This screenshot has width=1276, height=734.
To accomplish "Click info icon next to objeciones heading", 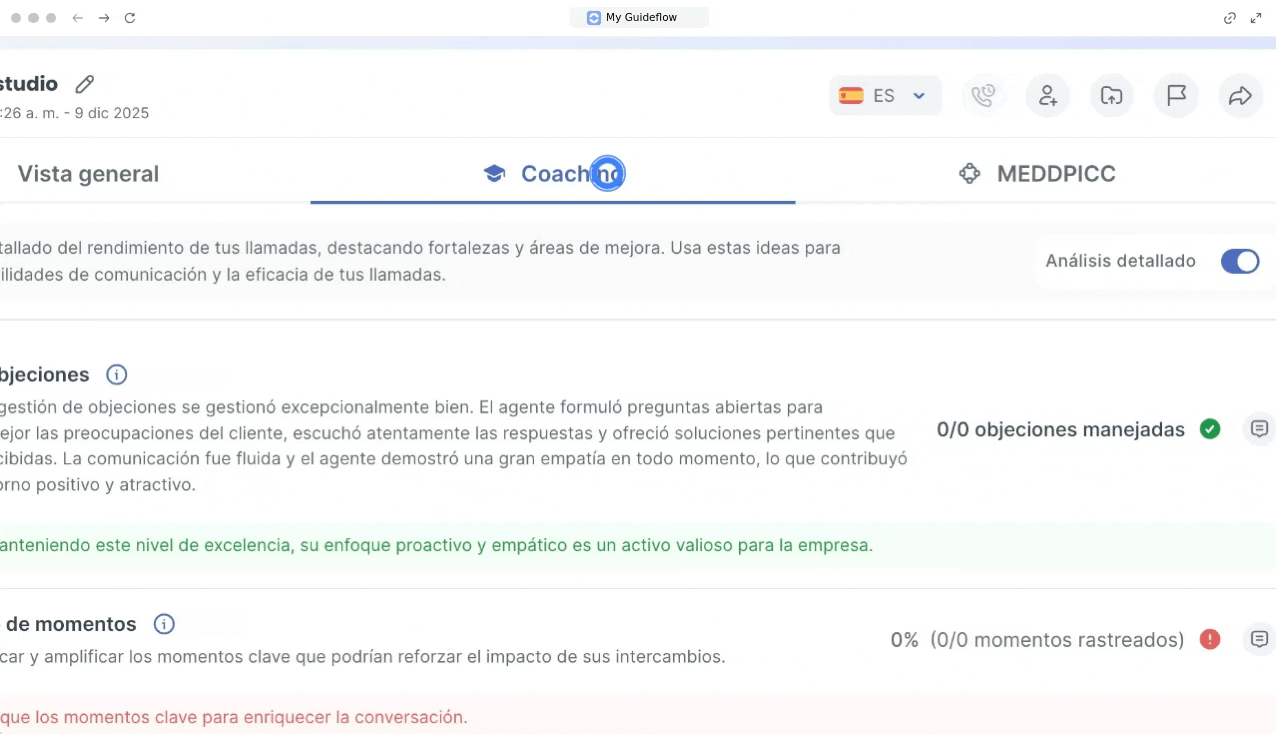I will pyautogui.click(x=117, y=375).
